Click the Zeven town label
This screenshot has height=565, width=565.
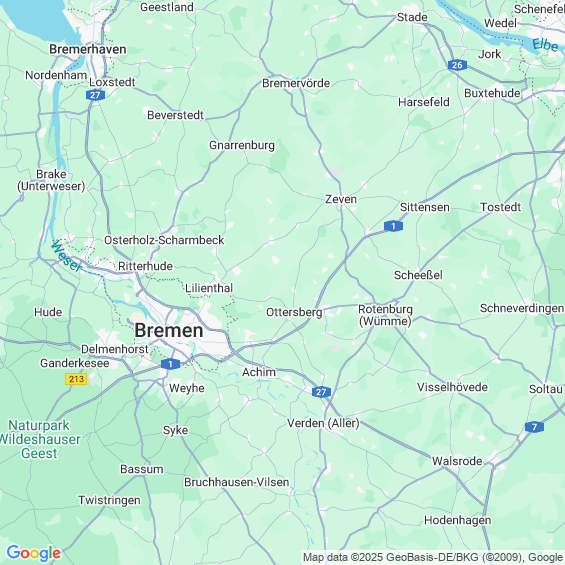[x=341, y=199]
